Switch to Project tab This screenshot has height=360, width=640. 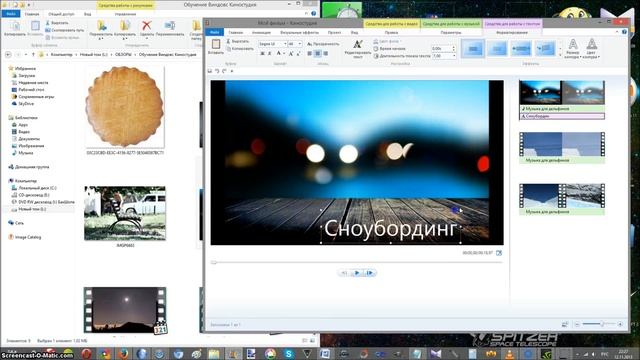click(334, 32)
